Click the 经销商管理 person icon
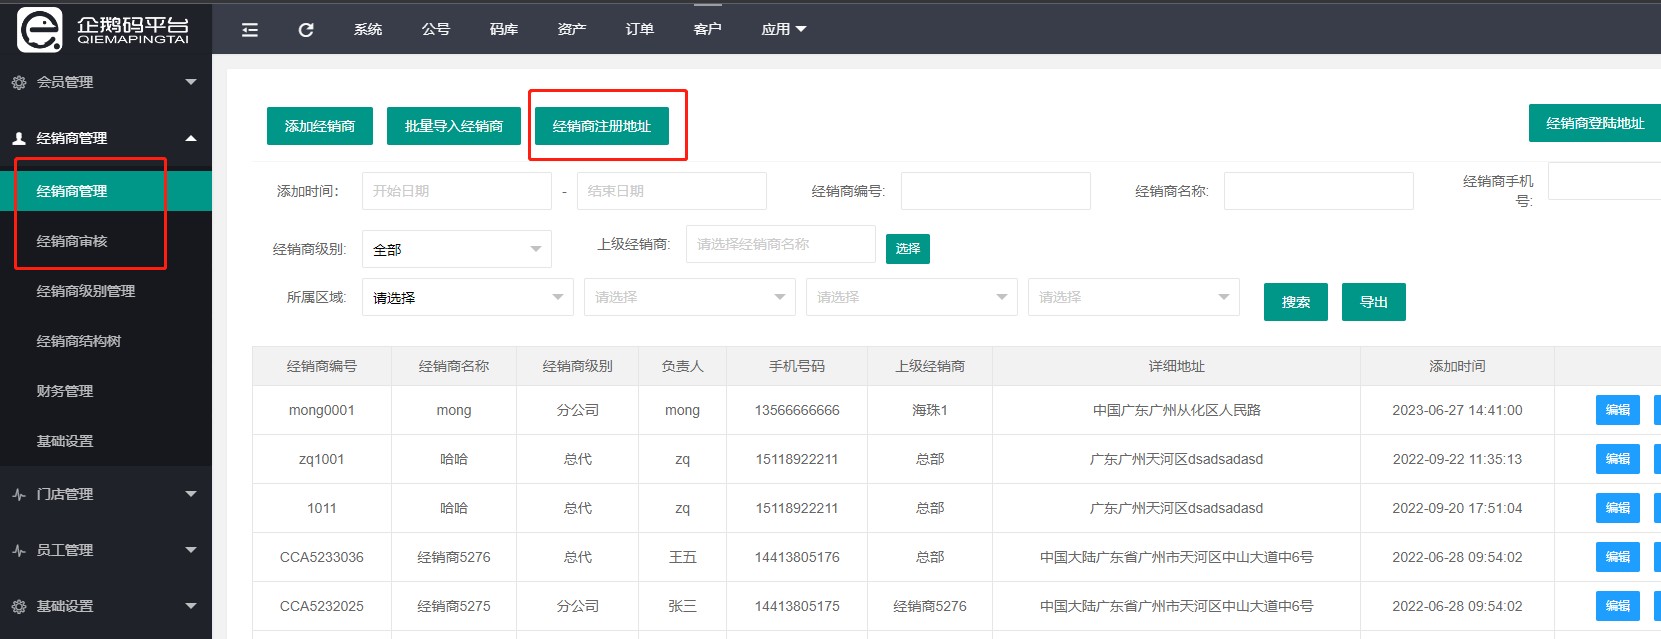This screenshot has height=639, width=1661. [19, 138]
